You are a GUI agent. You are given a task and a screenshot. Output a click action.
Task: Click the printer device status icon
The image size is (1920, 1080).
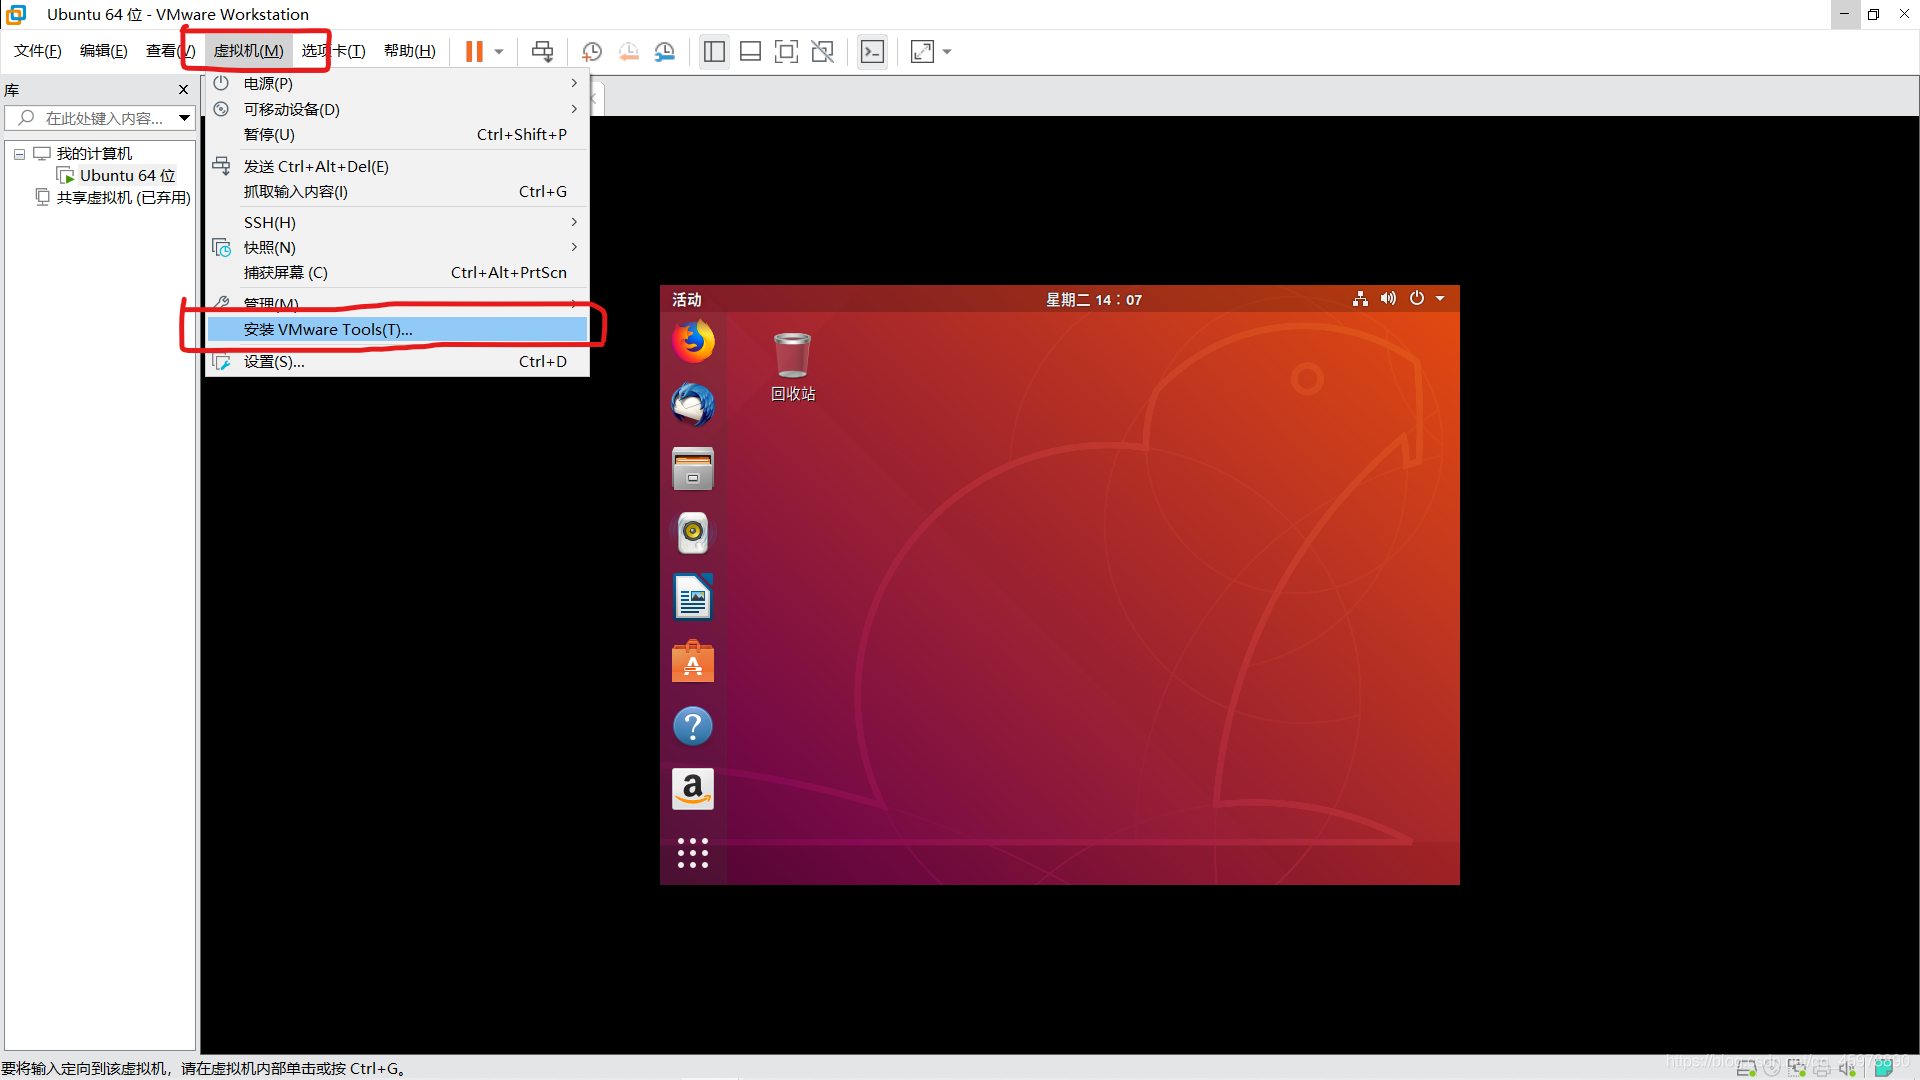pos(1822,1068)
